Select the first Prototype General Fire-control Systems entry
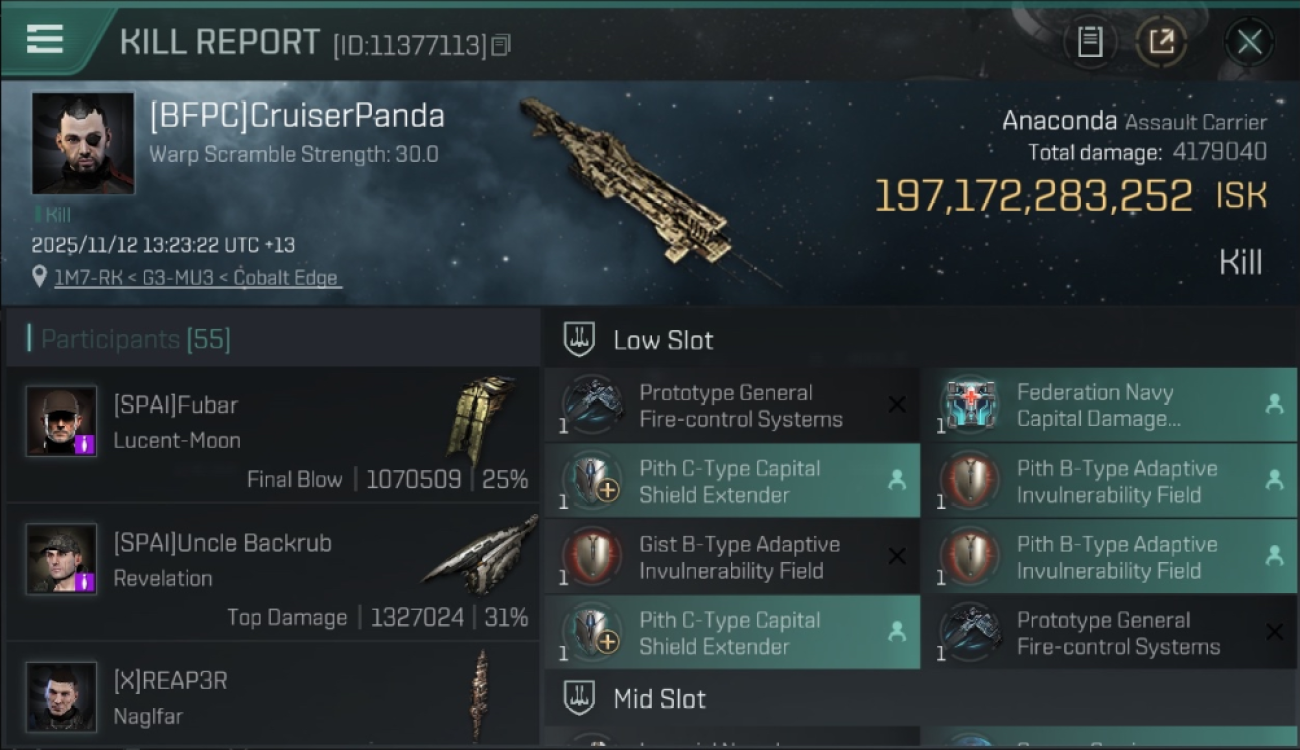The image size is (1300, 750). [x=732, y=405]
